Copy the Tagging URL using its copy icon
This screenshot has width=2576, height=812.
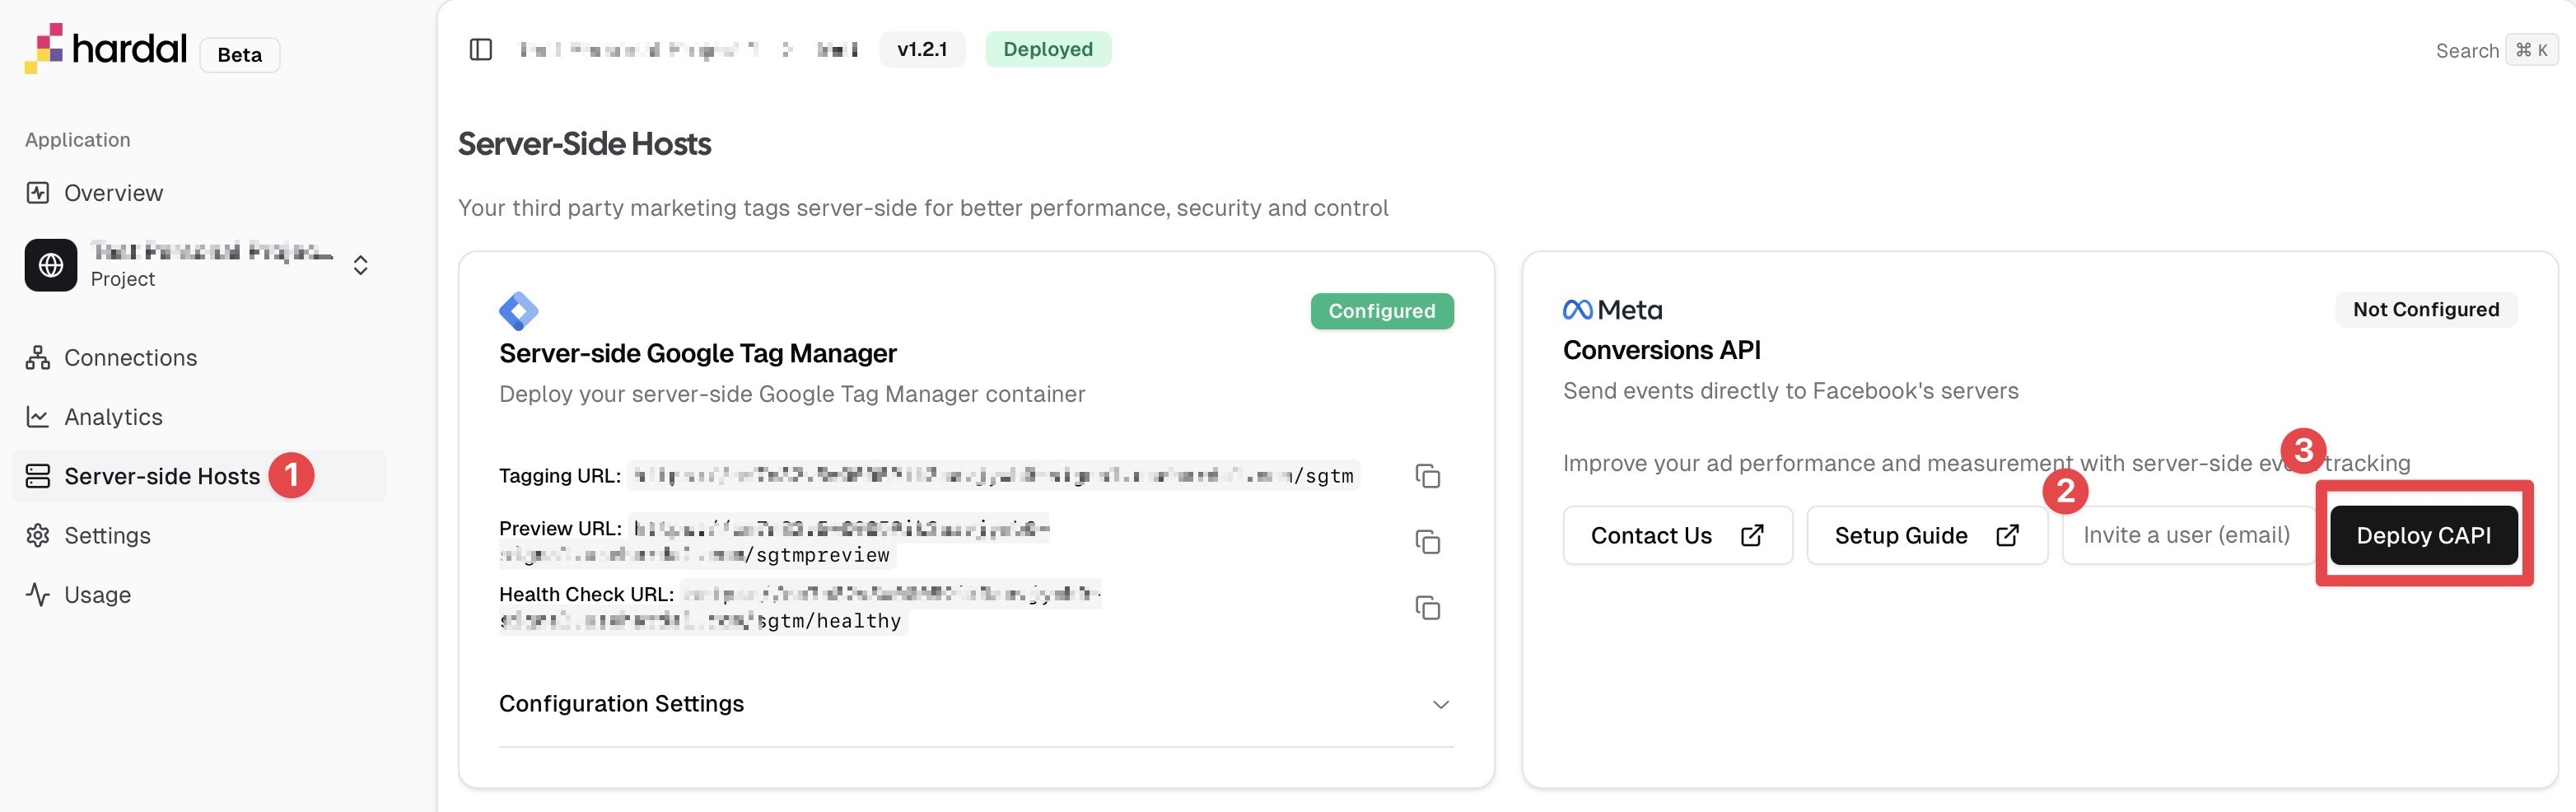click(x=1427, y=477)
